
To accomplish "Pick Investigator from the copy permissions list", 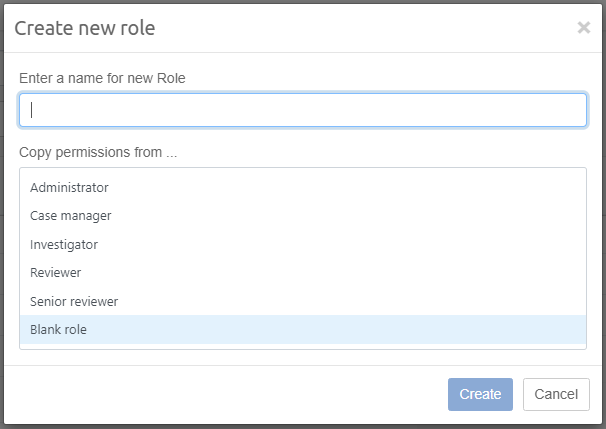I will (x=64, y=244).
